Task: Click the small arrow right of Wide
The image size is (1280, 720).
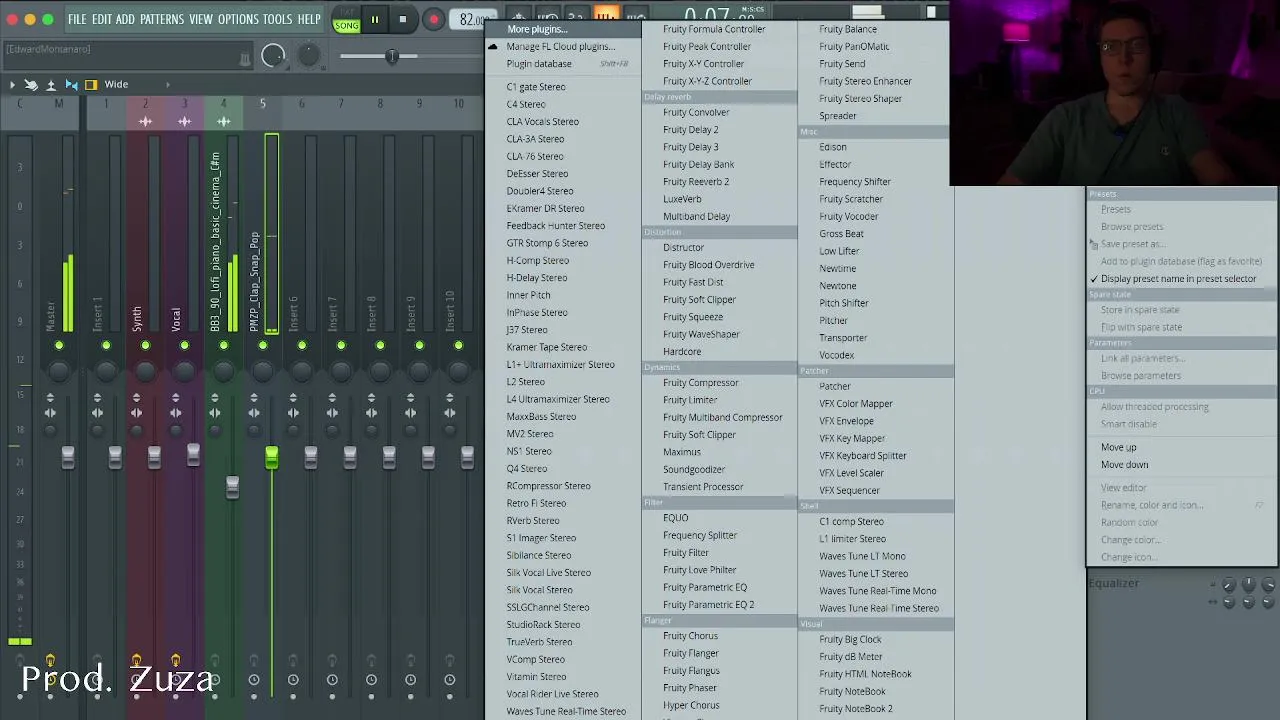Action: tap(167, 85)
